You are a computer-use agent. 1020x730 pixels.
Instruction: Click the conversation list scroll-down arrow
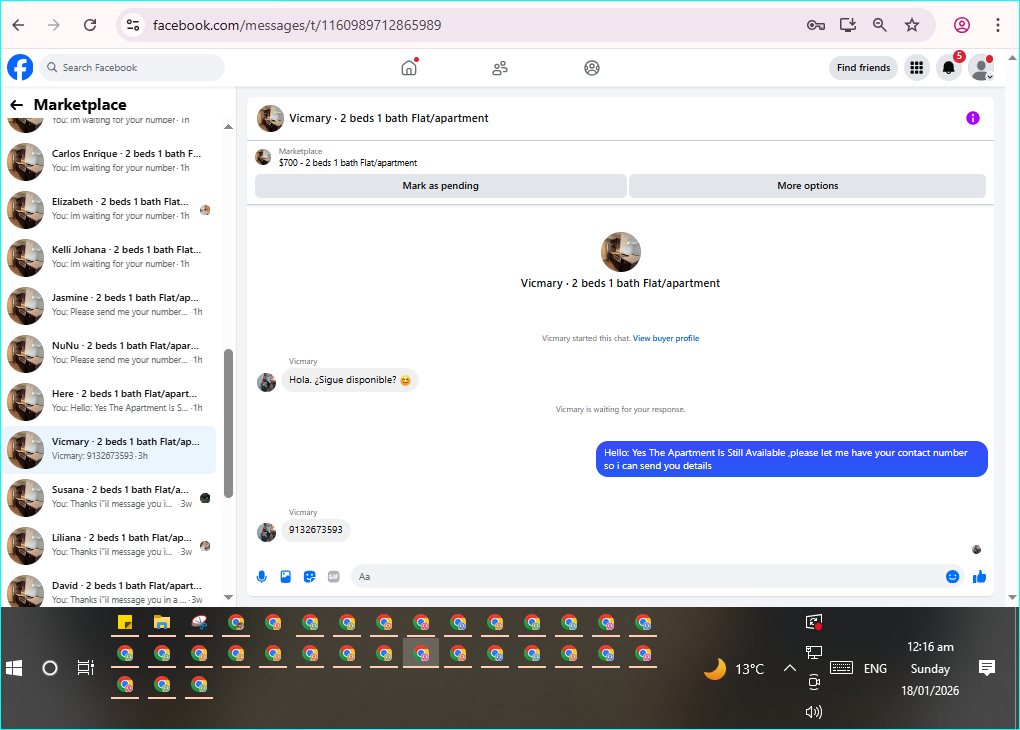click(x=228, y=597)
